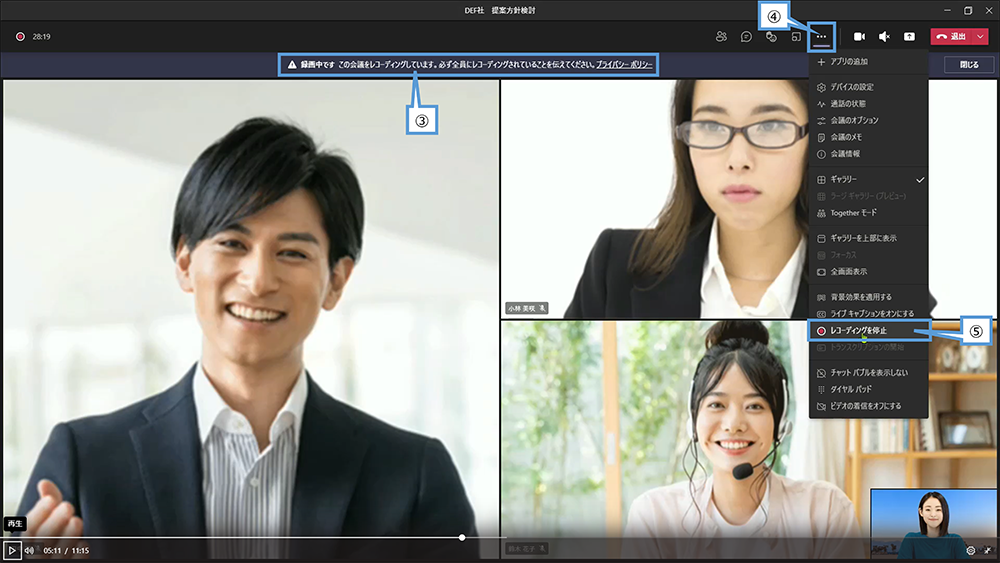
Task: Open デバイスの設定 menu entry
Action: tap(868, 87)
